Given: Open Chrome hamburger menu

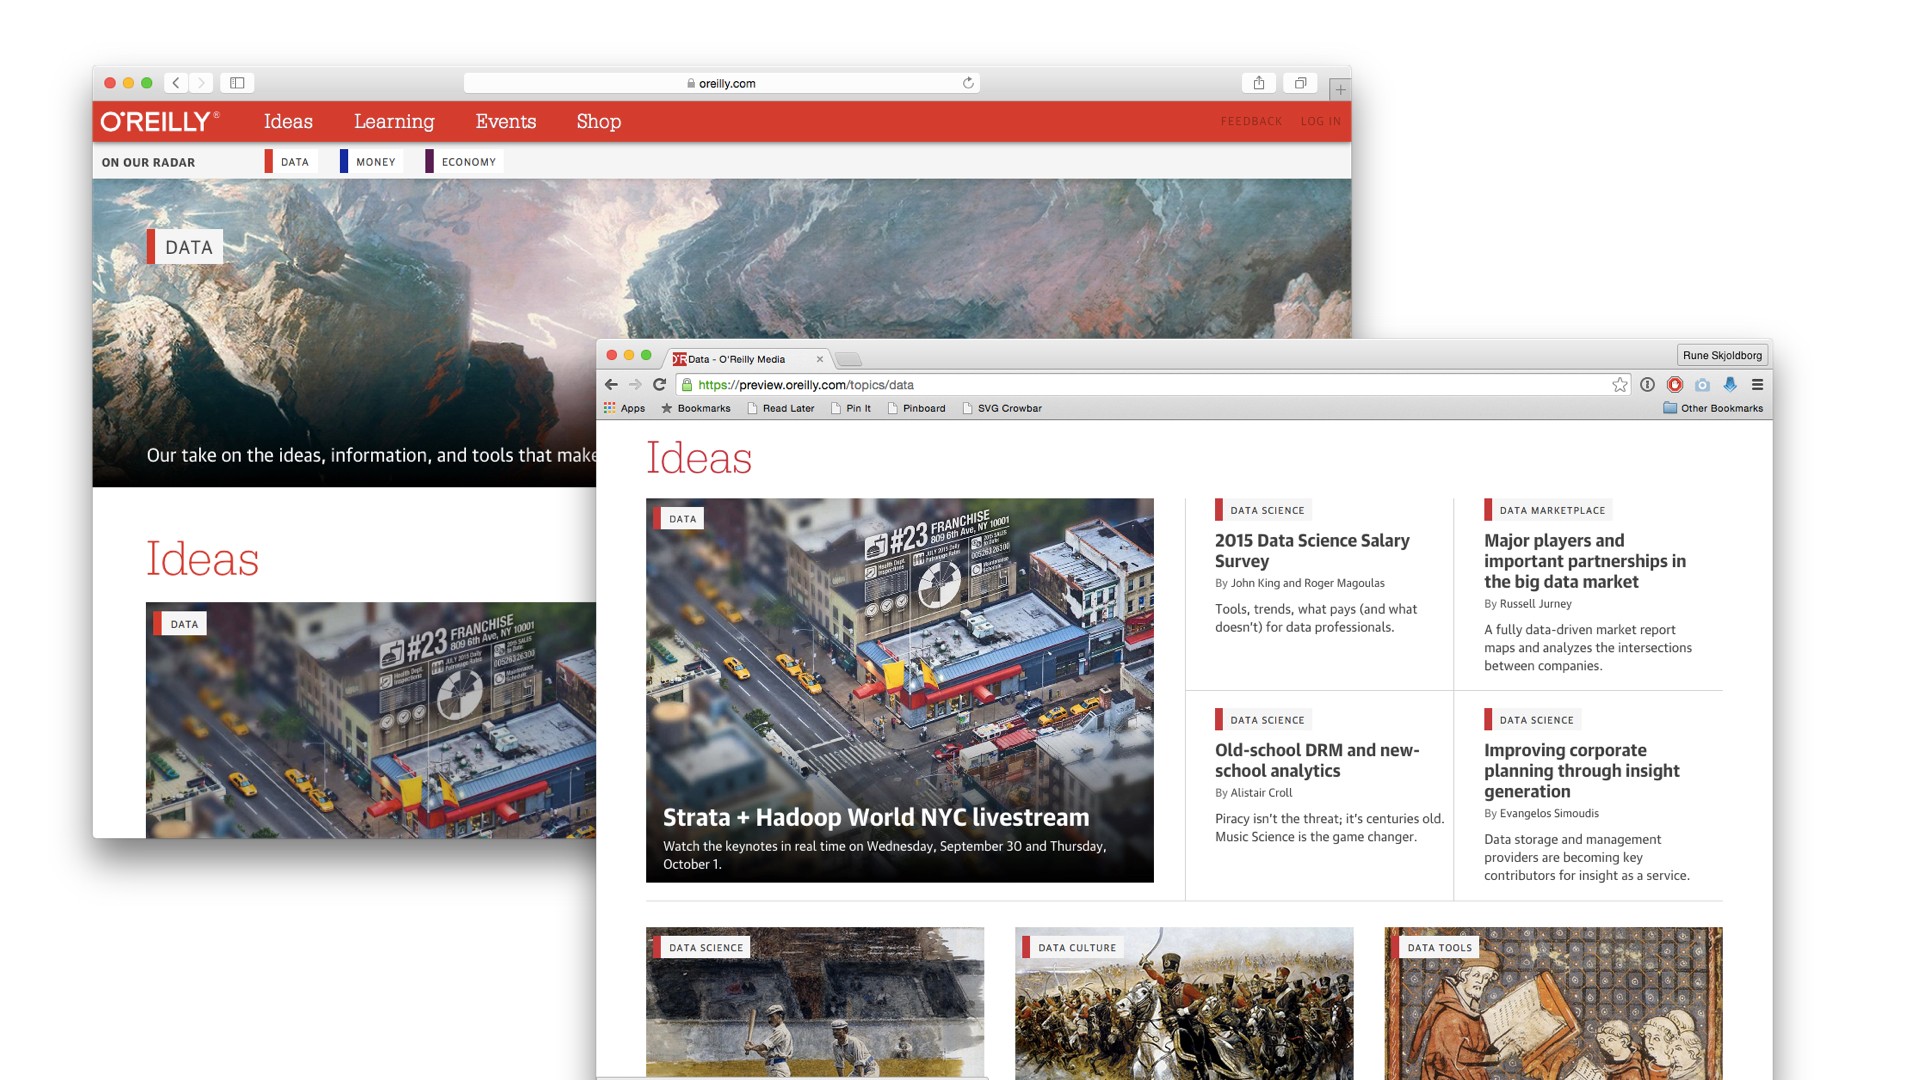Looking at the screenshot, I should click(1757, 384).
